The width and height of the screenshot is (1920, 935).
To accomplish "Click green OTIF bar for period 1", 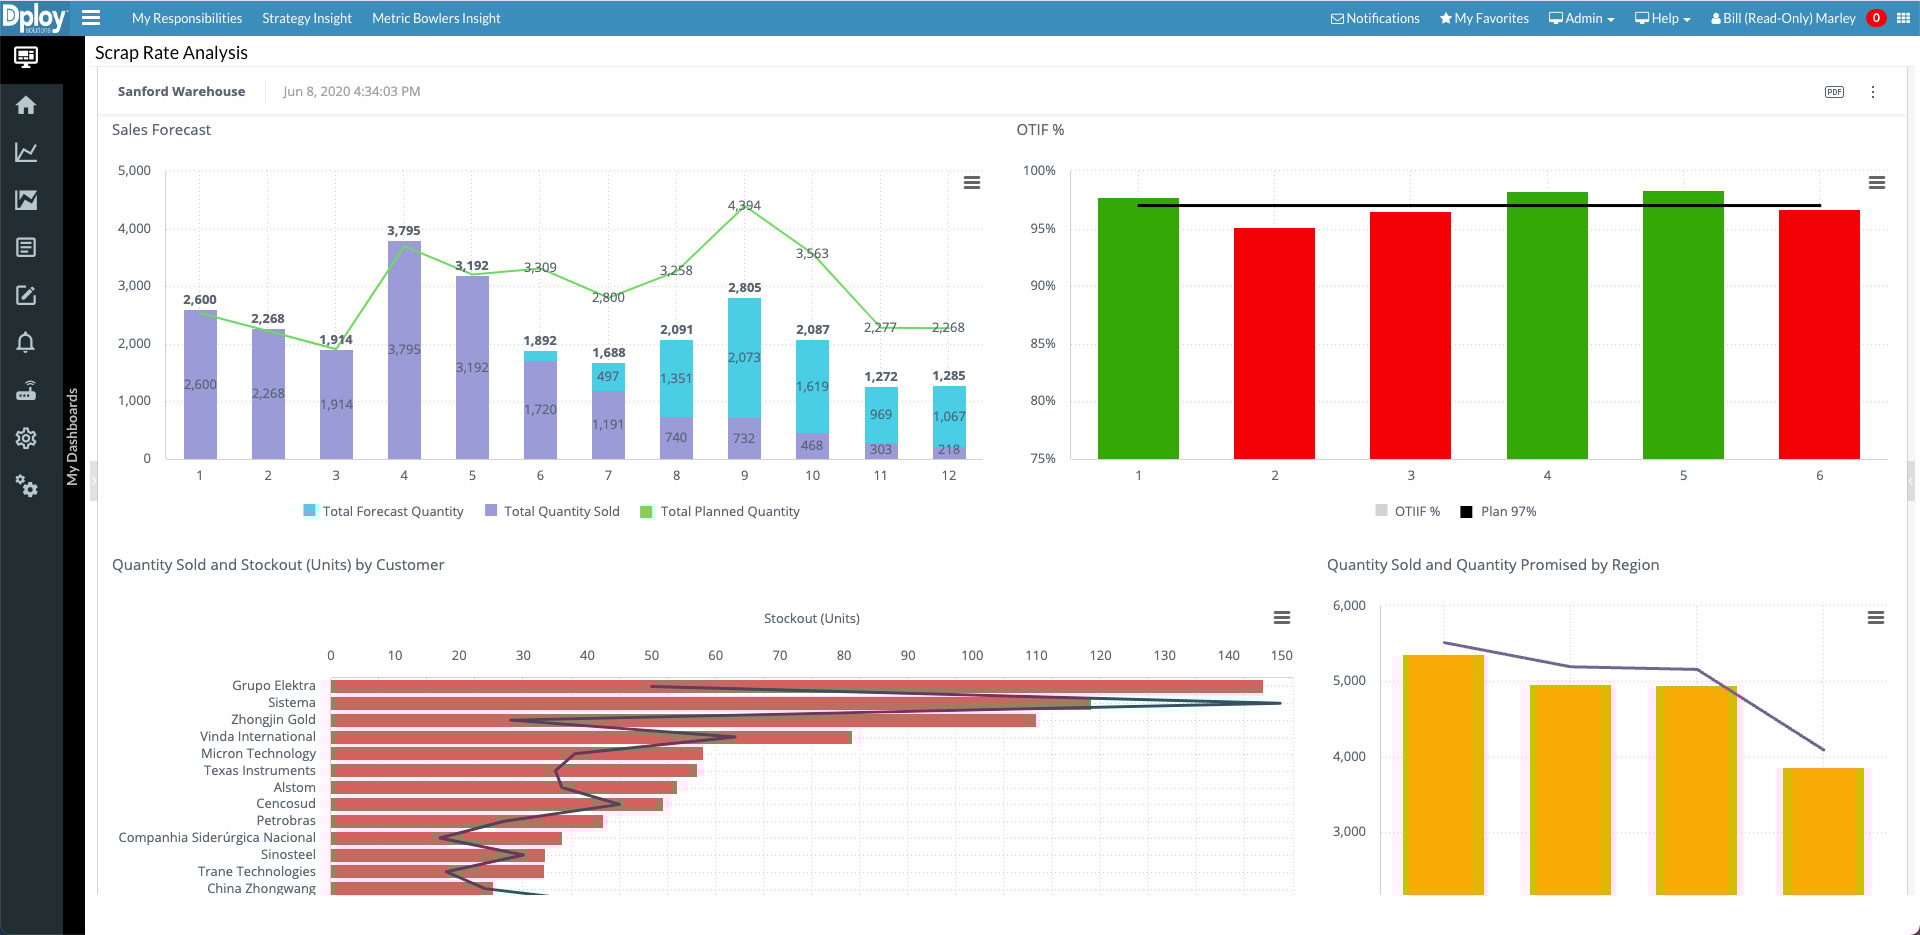I will tap(1138, 328).
